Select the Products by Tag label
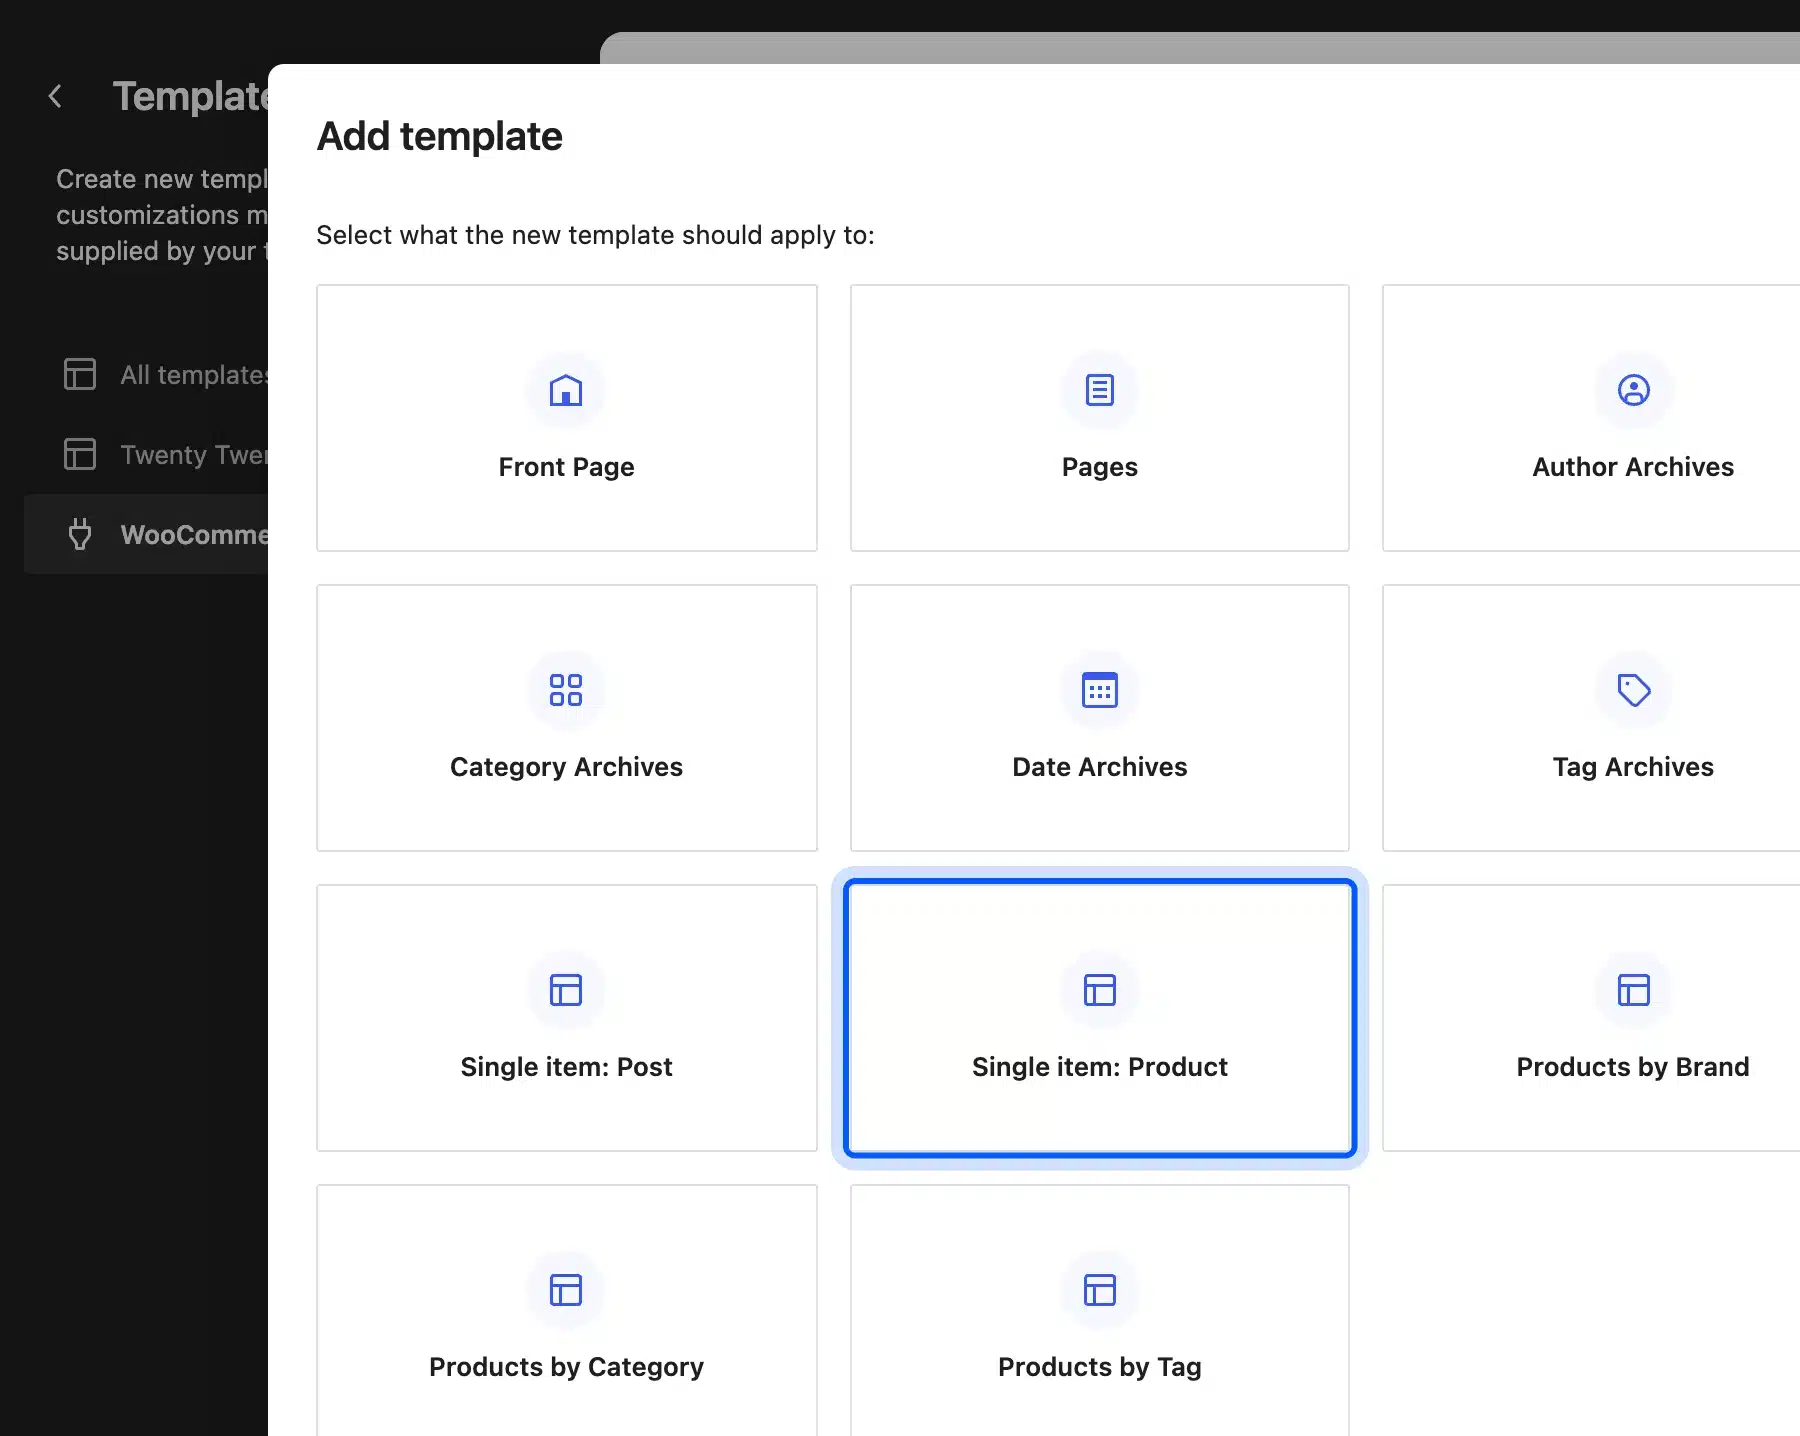The image size is (1800, 1436). 1100,1367
